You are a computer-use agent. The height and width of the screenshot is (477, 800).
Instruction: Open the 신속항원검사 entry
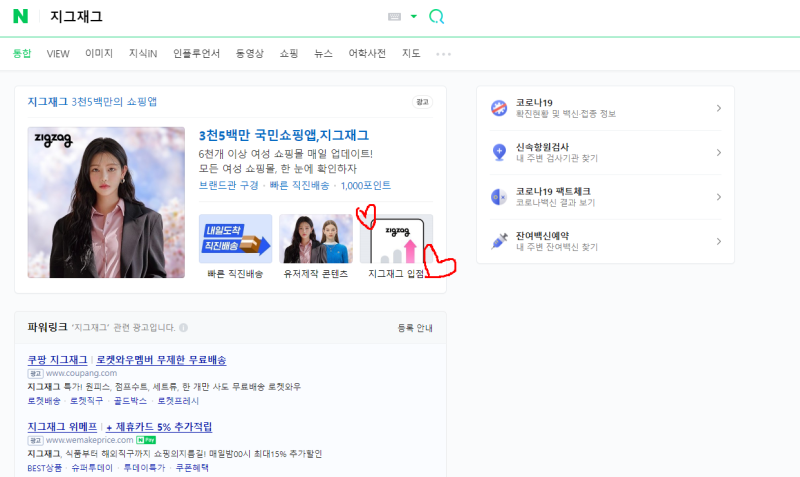click(557, 153)
